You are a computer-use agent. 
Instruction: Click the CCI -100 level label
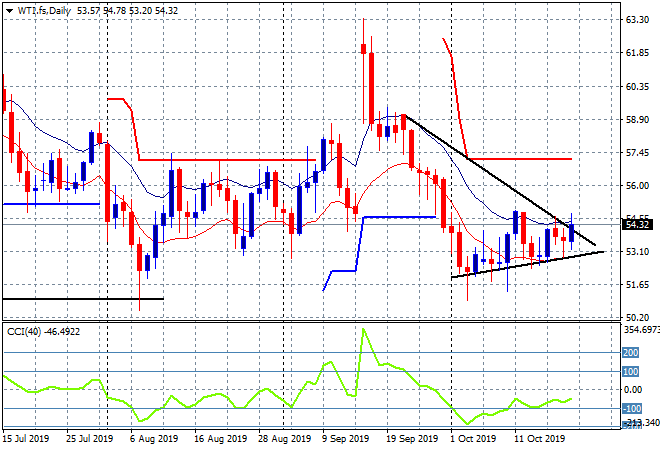[632, 409]
